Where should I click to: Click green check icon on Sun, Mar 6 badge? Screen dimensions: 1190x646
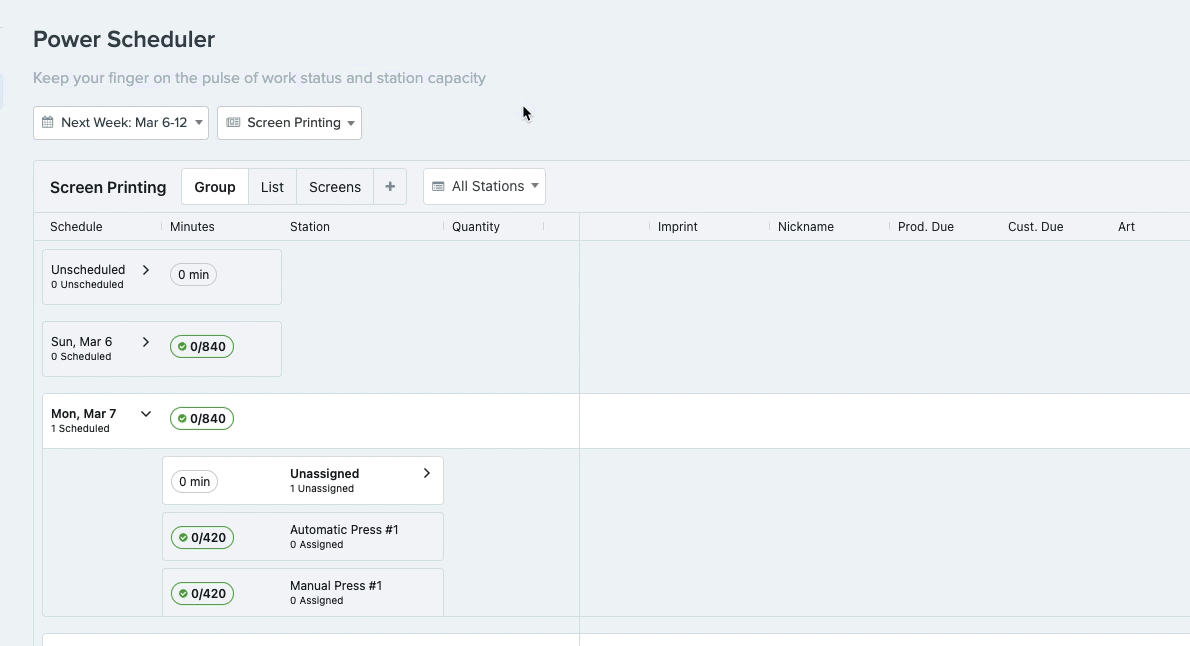(x=182, y=347)
